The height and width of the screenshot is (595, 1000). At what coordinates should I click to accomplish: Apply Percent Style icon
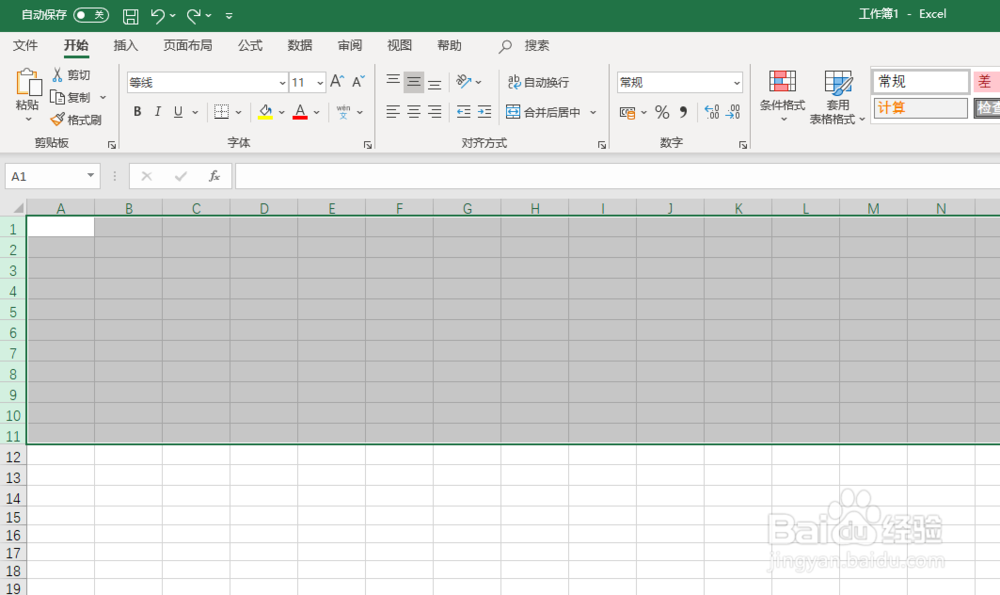click(662, 112)
